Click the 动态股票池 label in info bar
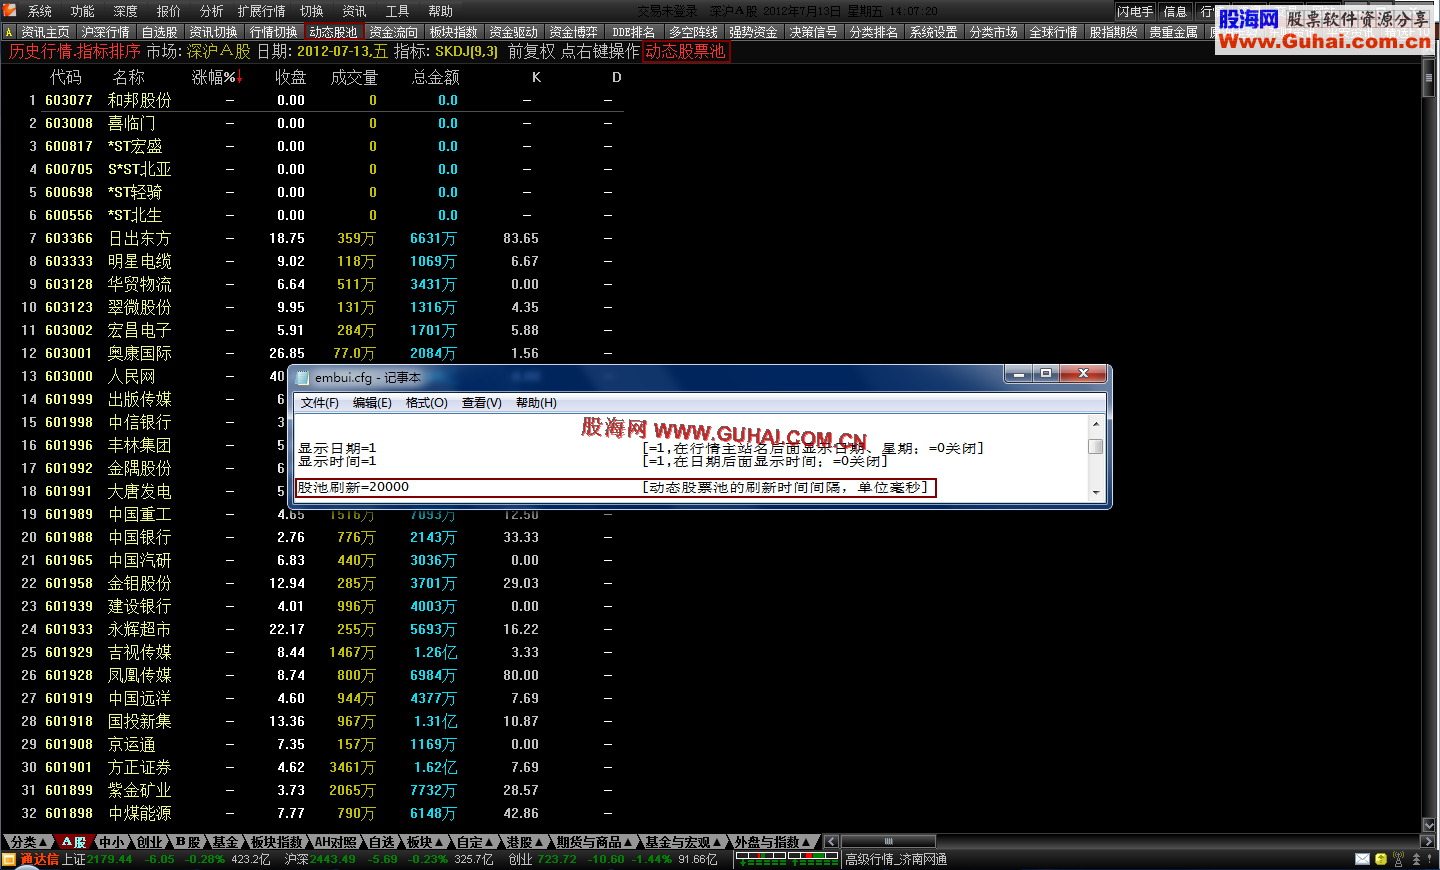1440x870 pixels. pos(686,51)
